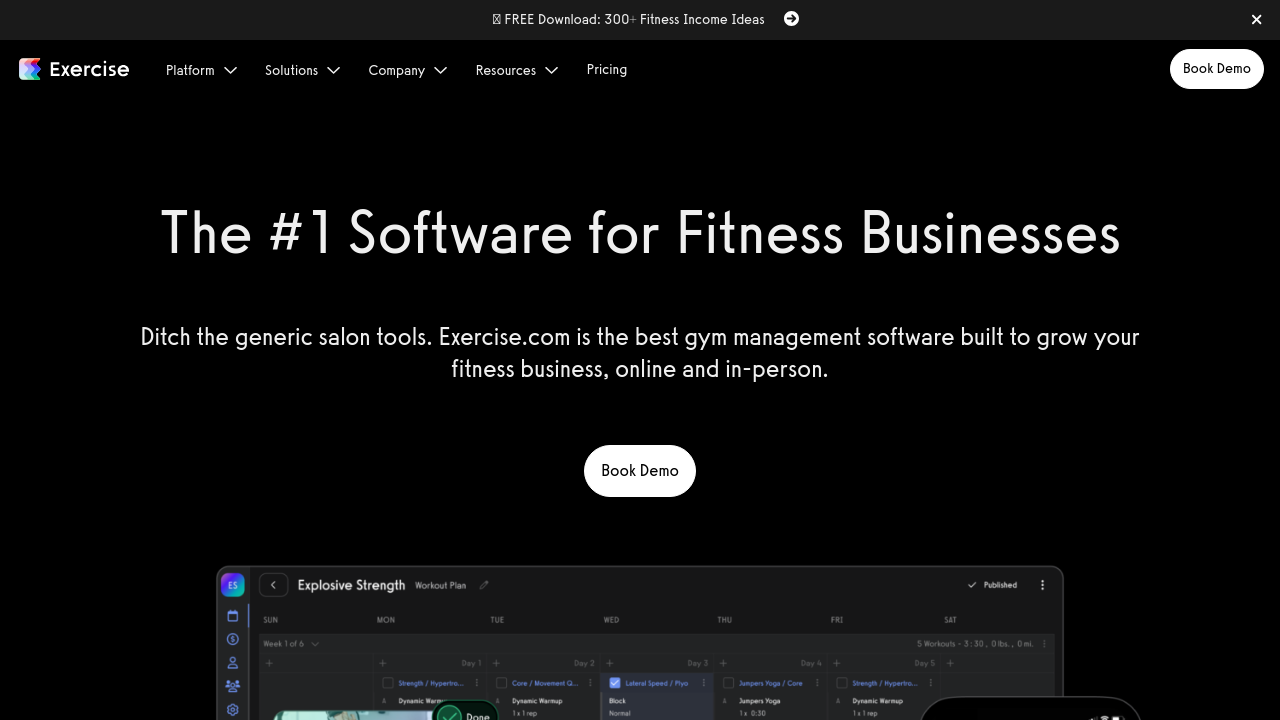The image size is (1280, 720).
Task: Expand the Solutions dropdown menu
Action: (302, 70)
